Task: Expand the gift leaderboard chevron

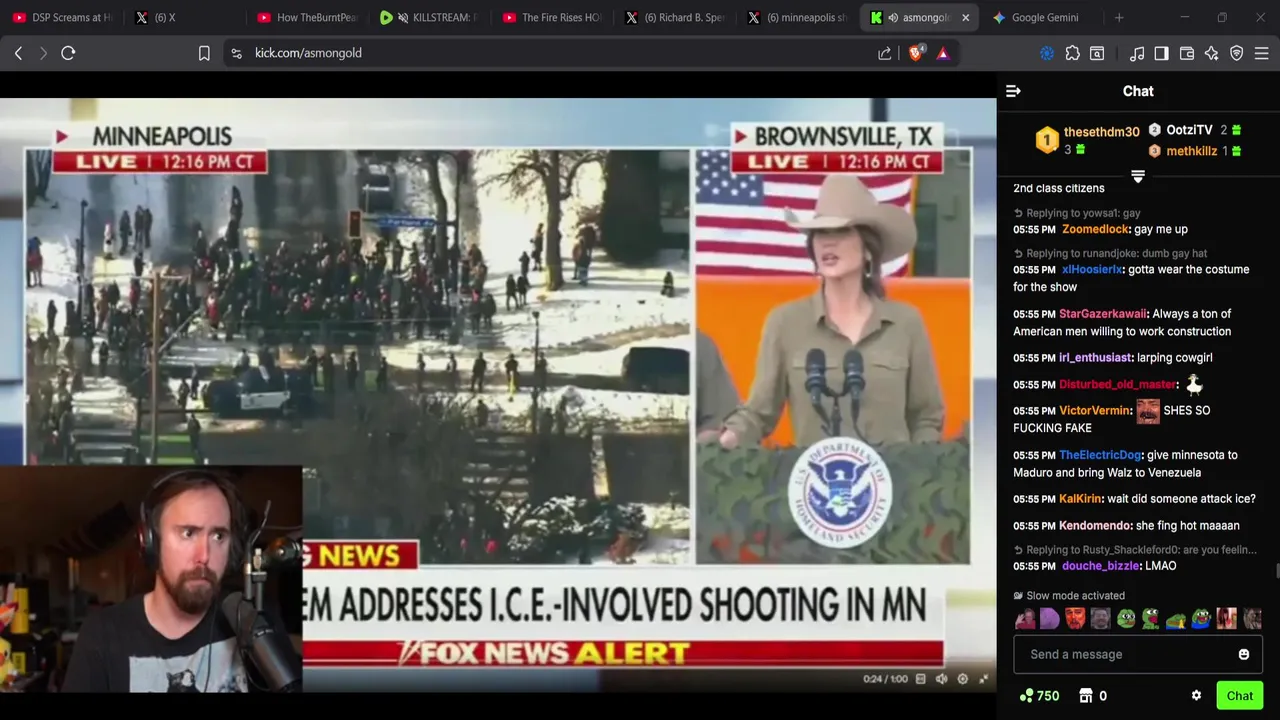Action: pos(1137,177)
